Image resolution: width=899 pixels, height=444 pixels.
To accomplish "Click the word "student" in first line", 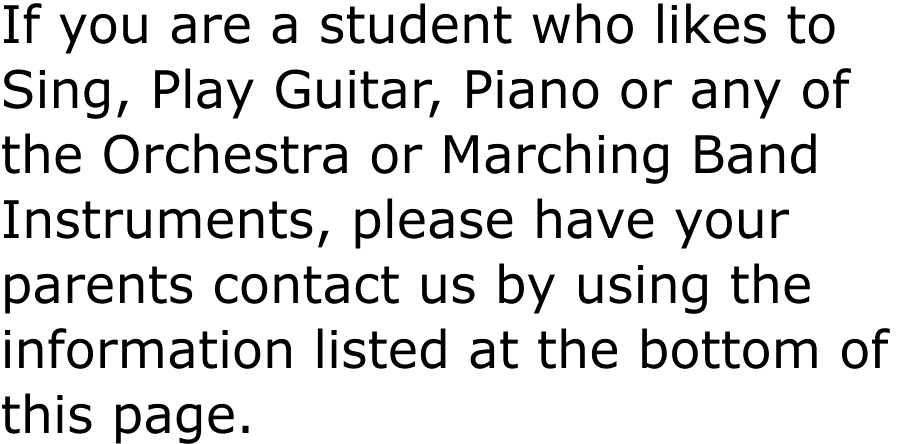I will [415, 26].
